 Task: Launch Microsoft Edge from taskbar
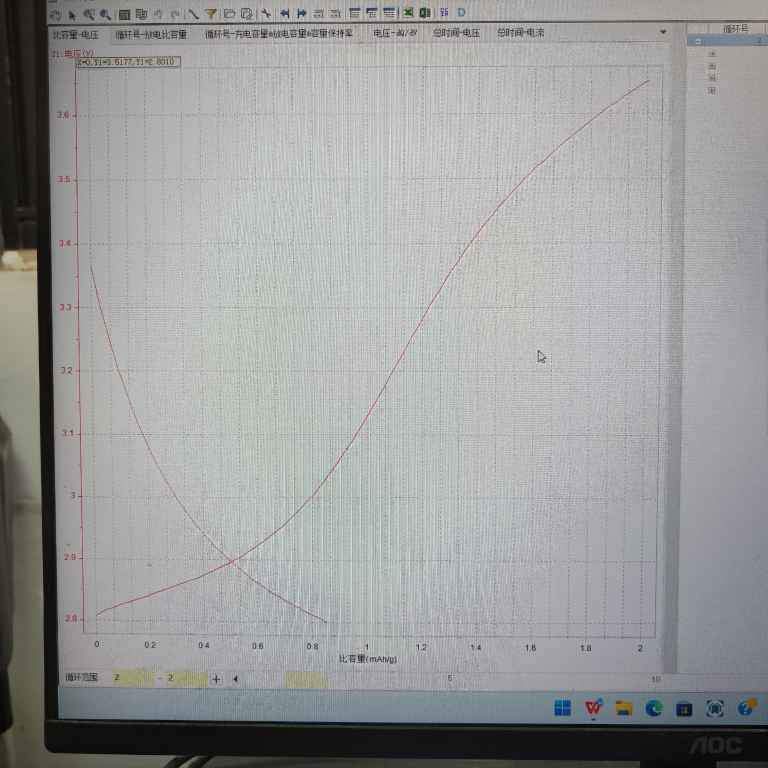click(653, 708)
